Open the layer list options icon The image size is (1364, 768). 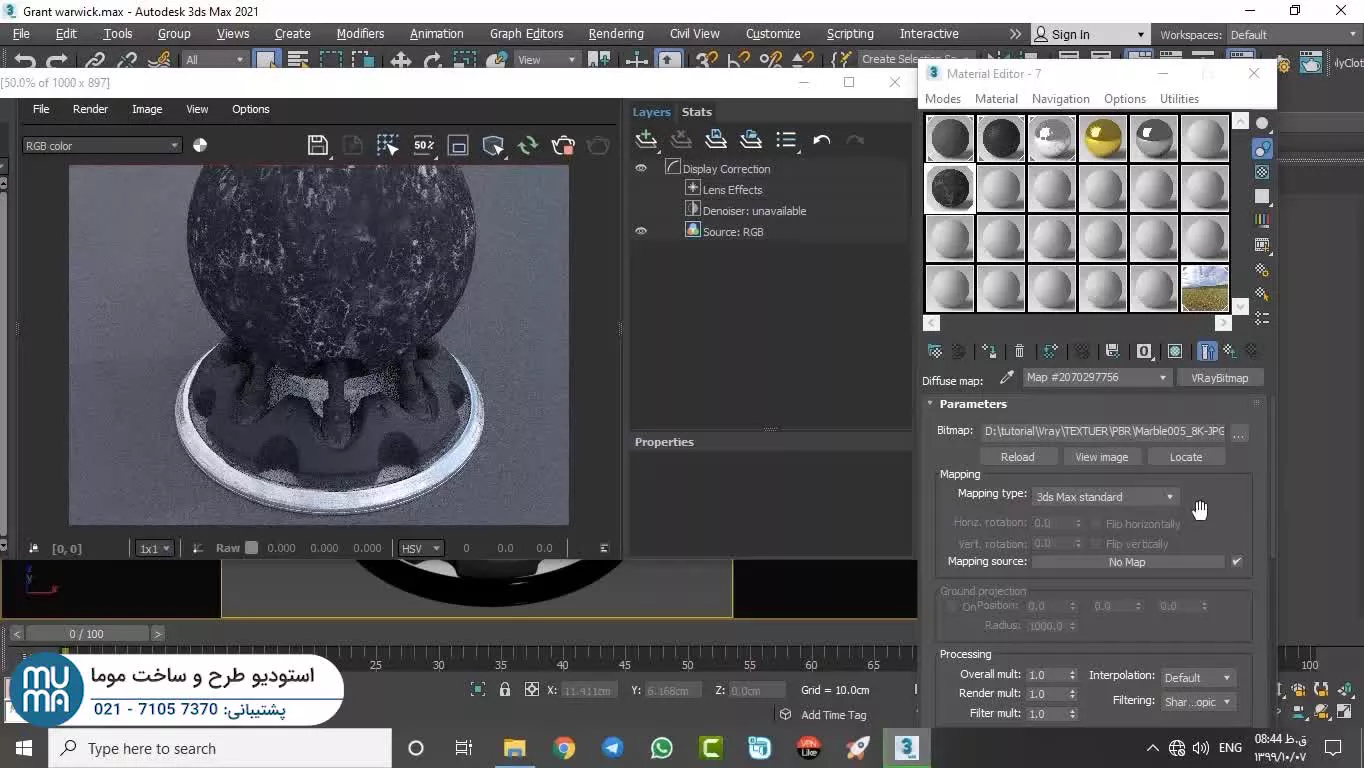pos(786,140)
